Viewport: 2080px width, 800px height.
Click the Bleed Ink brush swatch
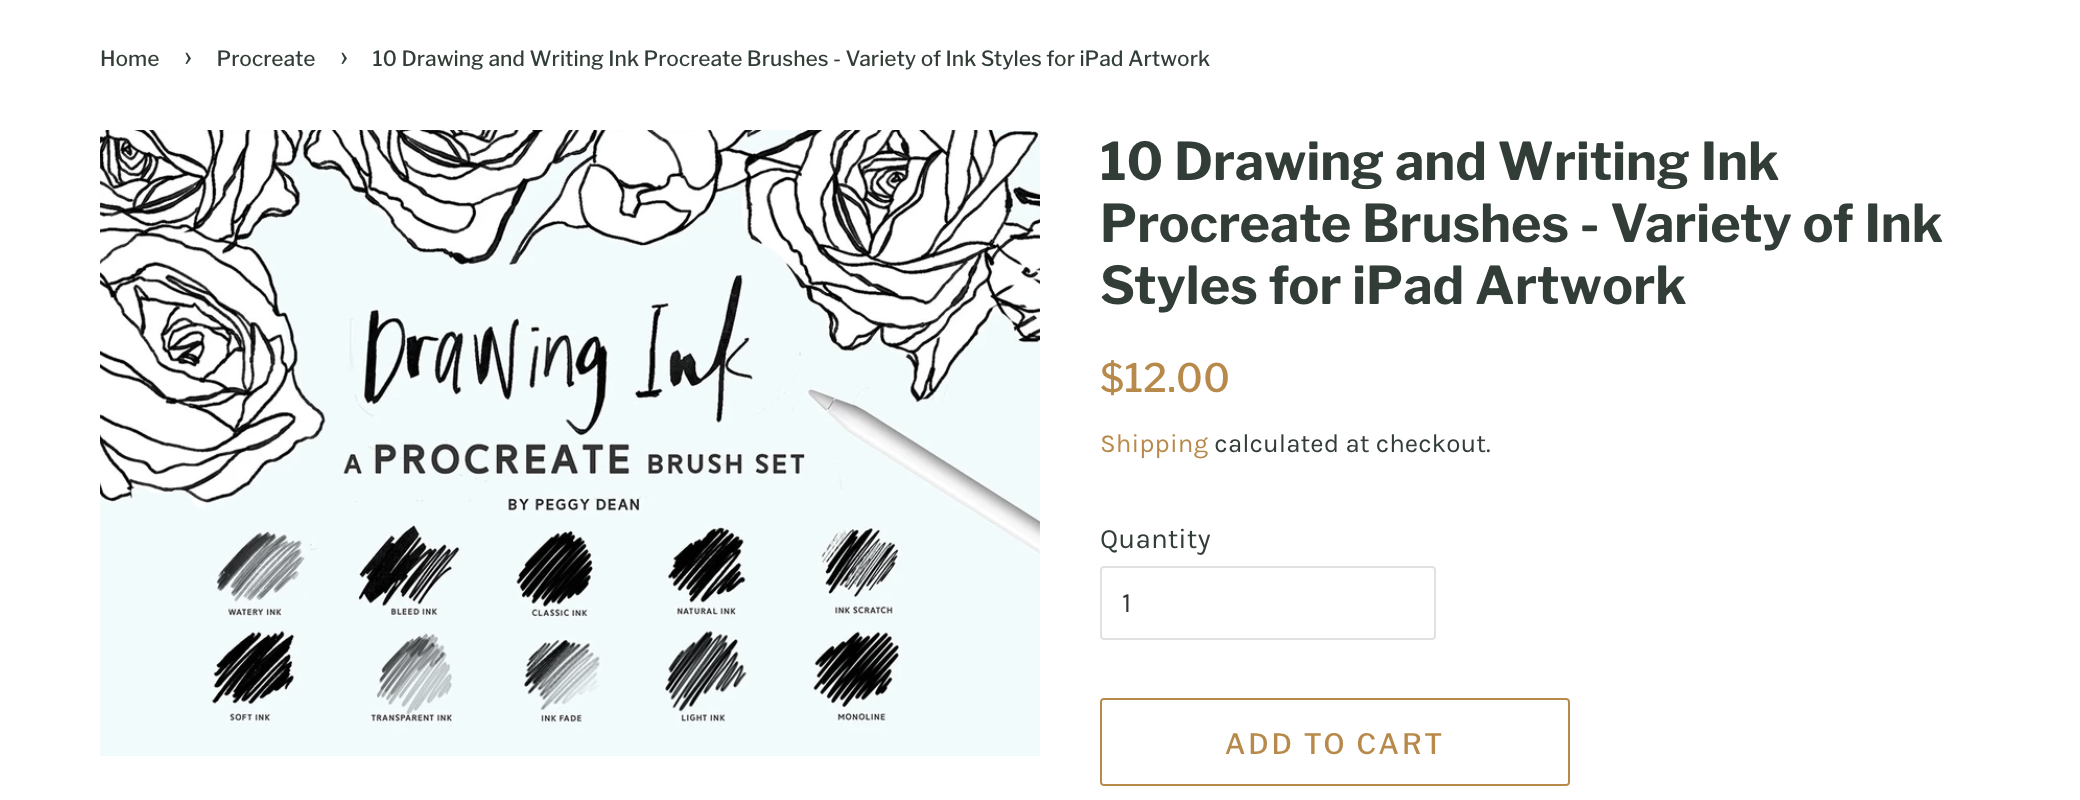click(408, 565)
